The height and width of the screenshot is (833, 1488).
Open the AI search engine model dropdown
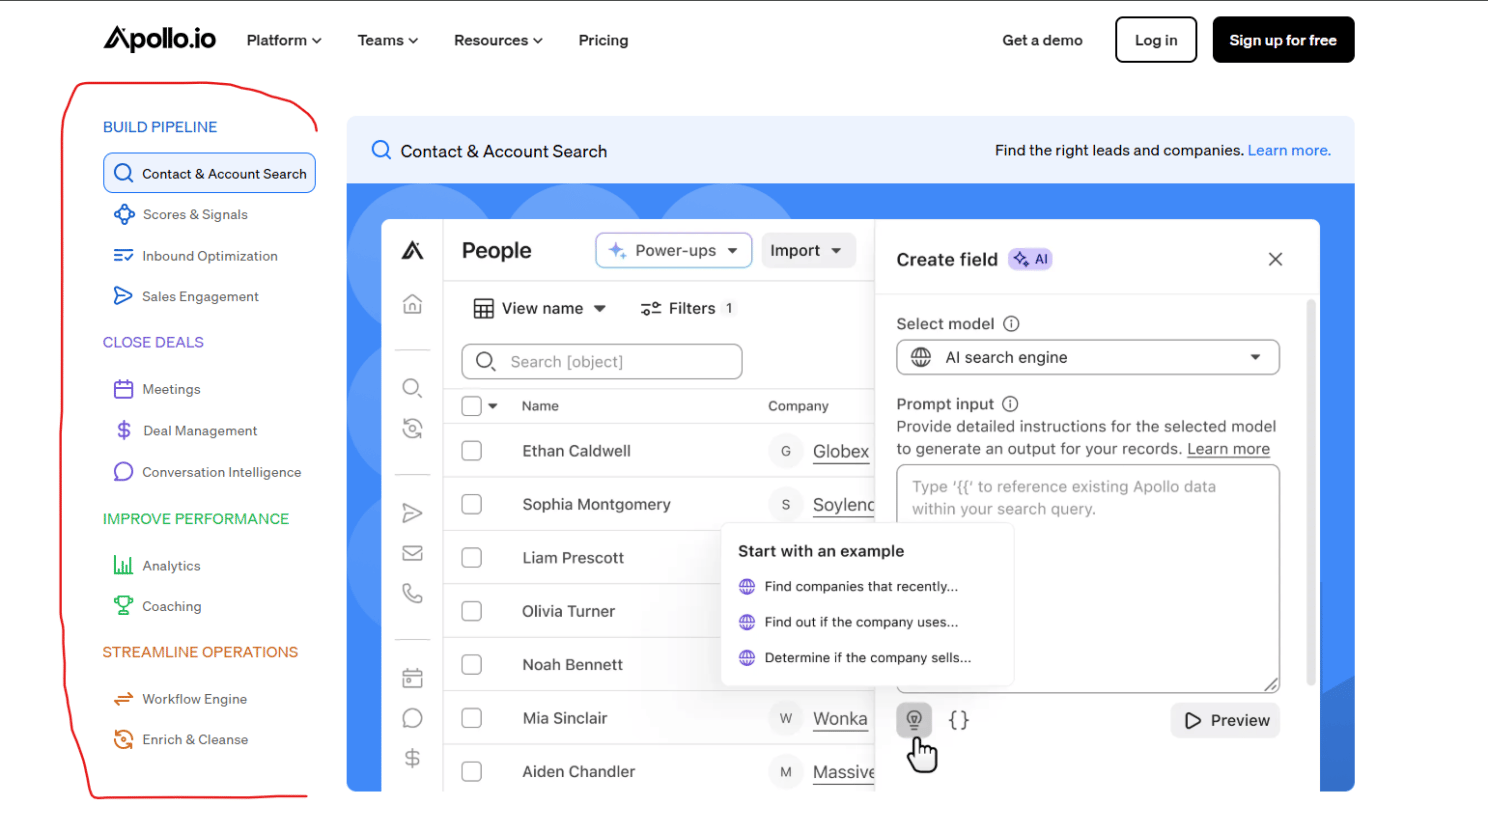(x=1088, y=357)
